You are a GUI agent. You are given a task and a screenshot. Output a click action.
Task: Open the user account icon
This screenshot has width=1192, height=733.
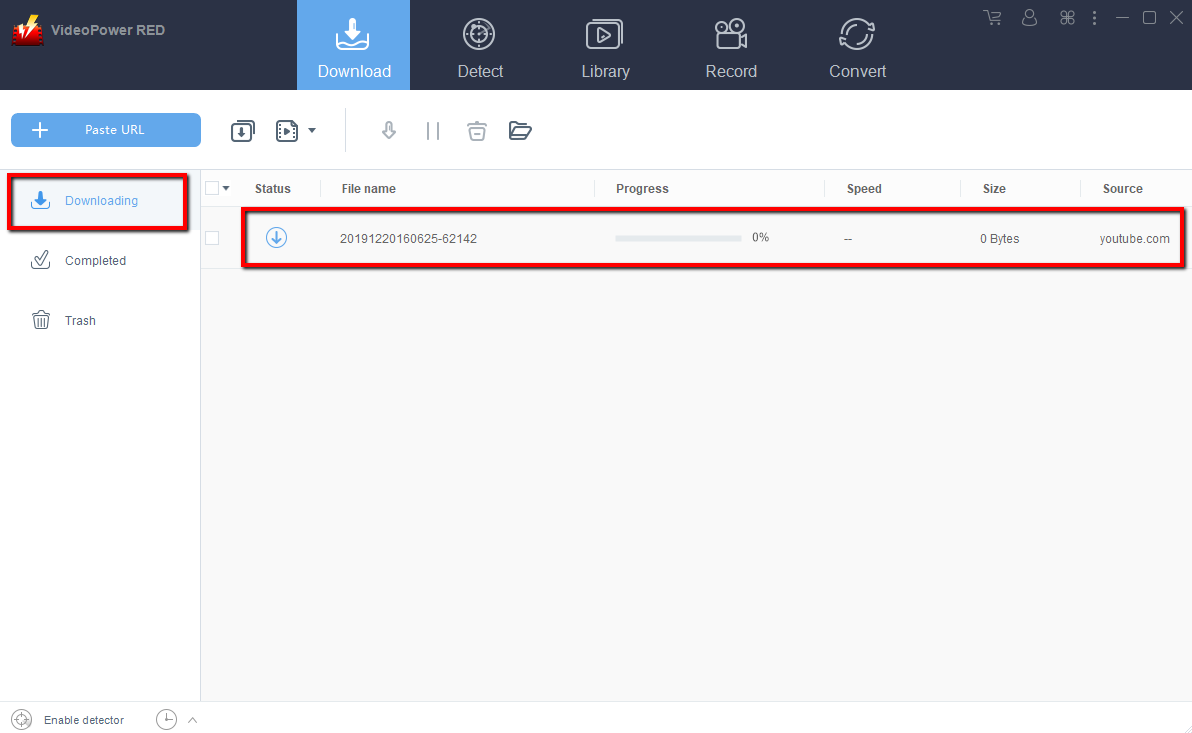(x=1030, y=18)
